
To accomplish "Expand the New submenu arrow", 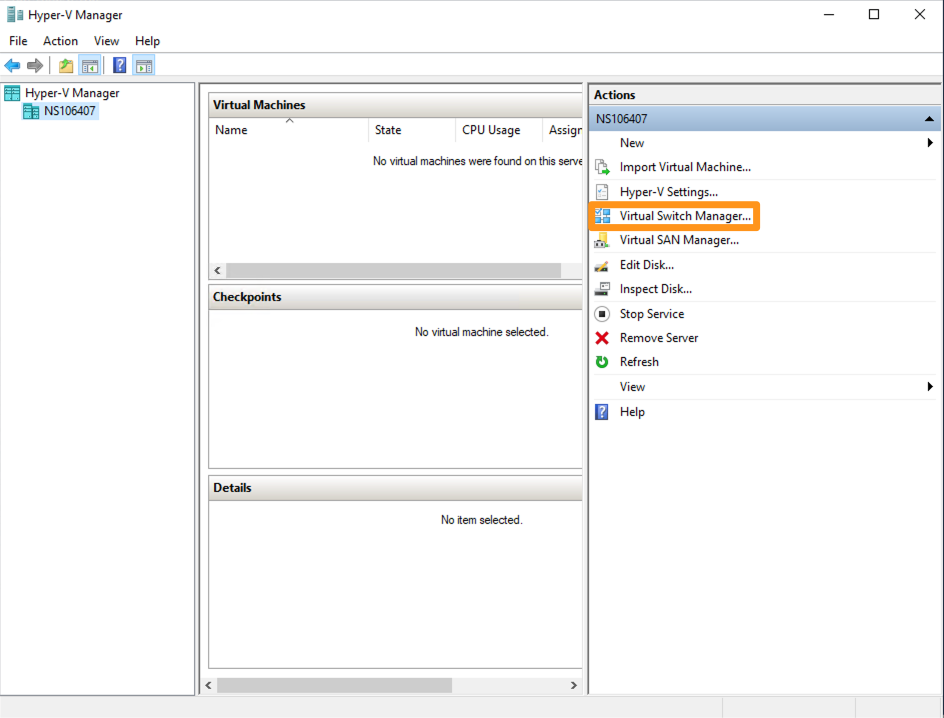I will point(930,143).
